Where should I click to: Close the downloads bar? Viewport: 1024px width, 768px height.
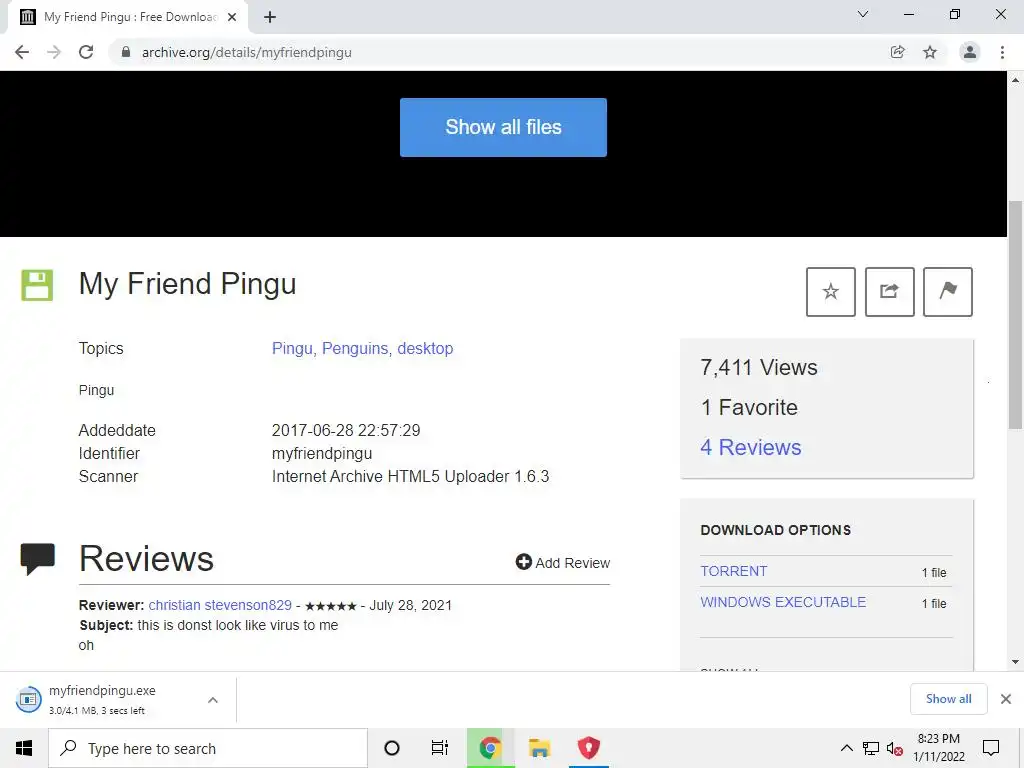pos(1006,699)
